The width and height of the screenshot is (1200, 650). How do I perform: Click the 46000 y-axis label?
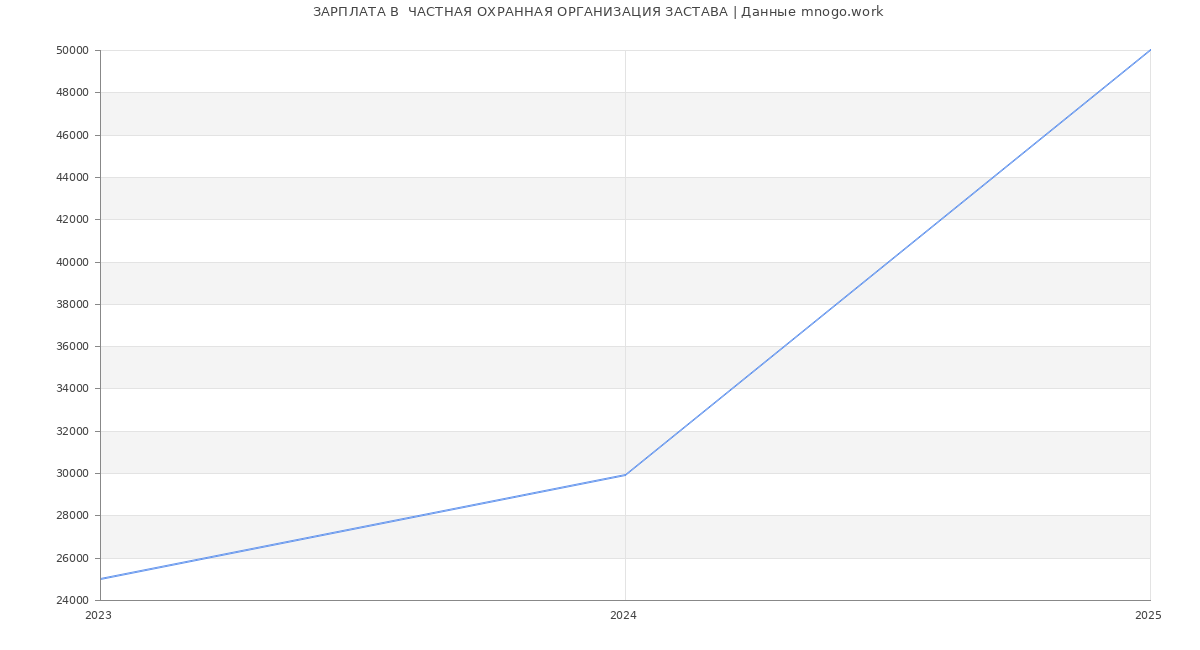coord(73,135)
